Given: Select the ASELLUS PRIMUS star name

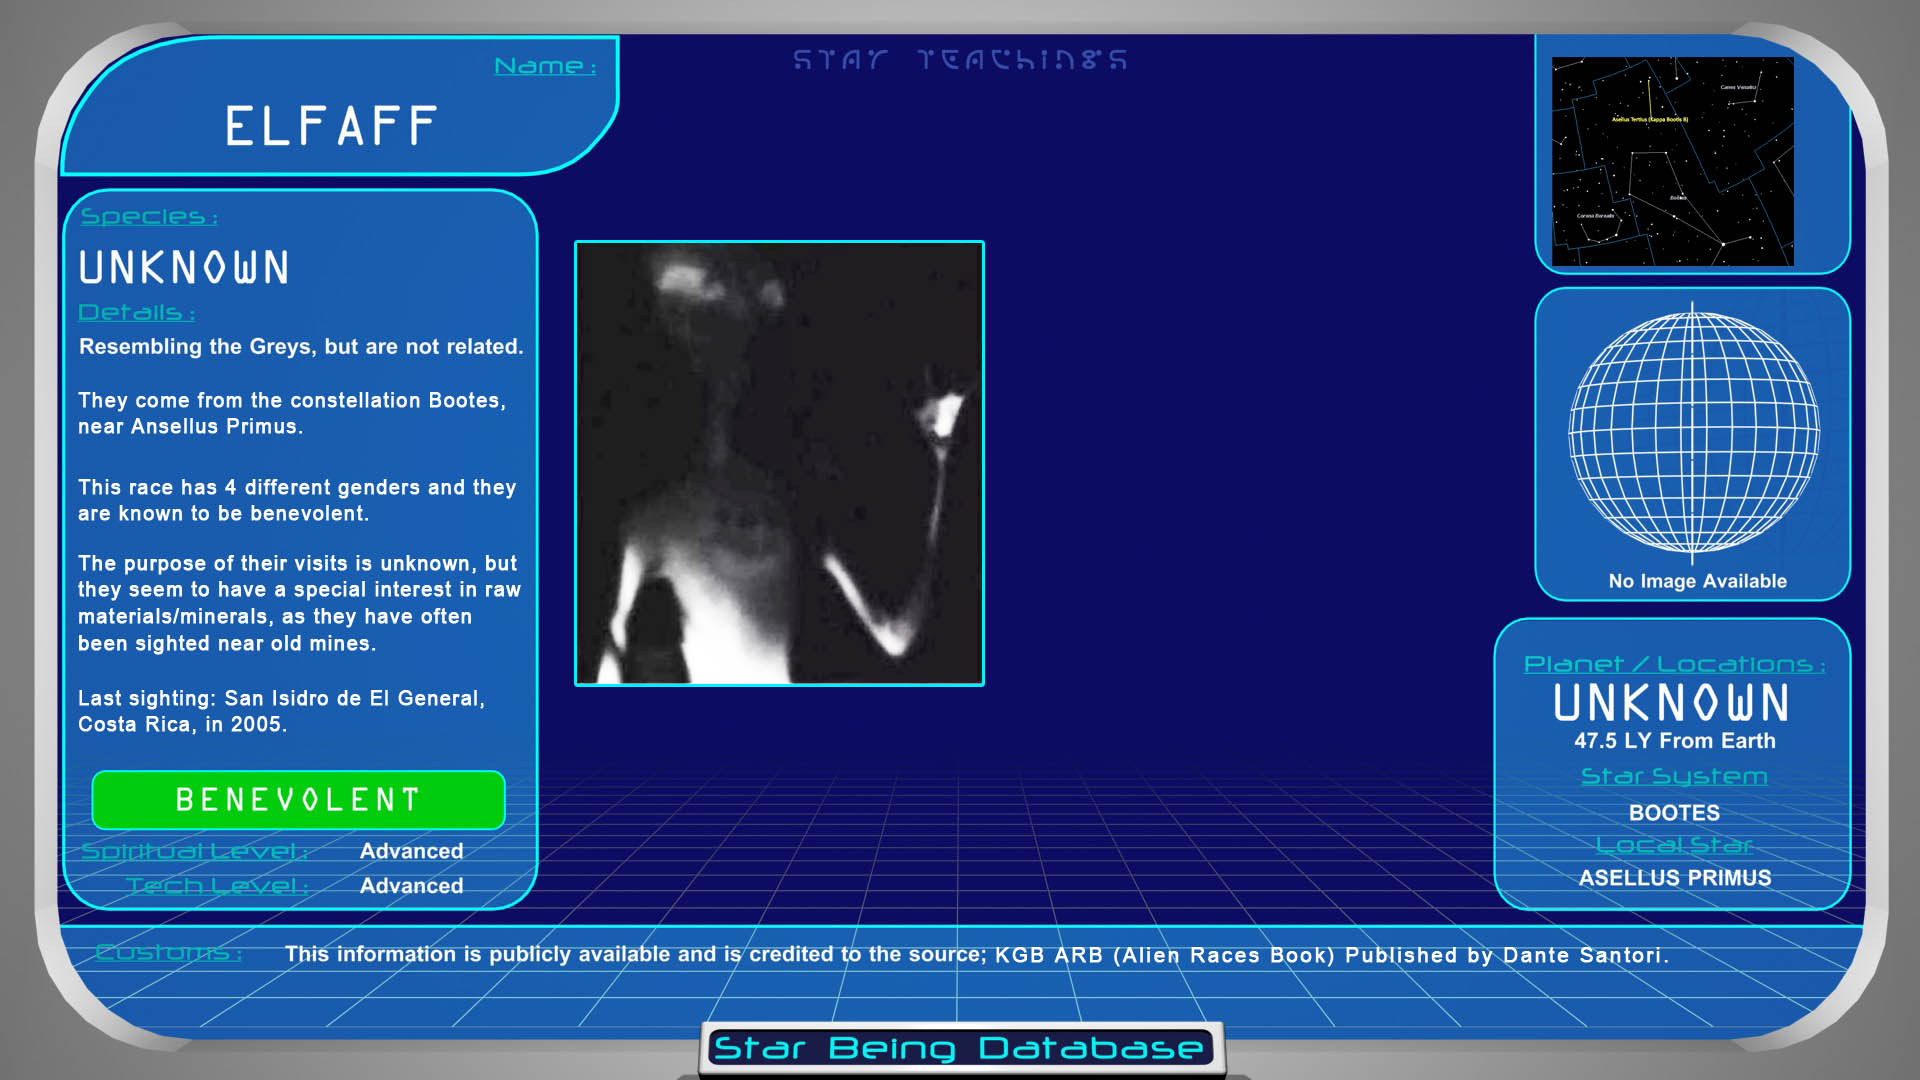Looking at the screenshot, I should coord(1674,878).
